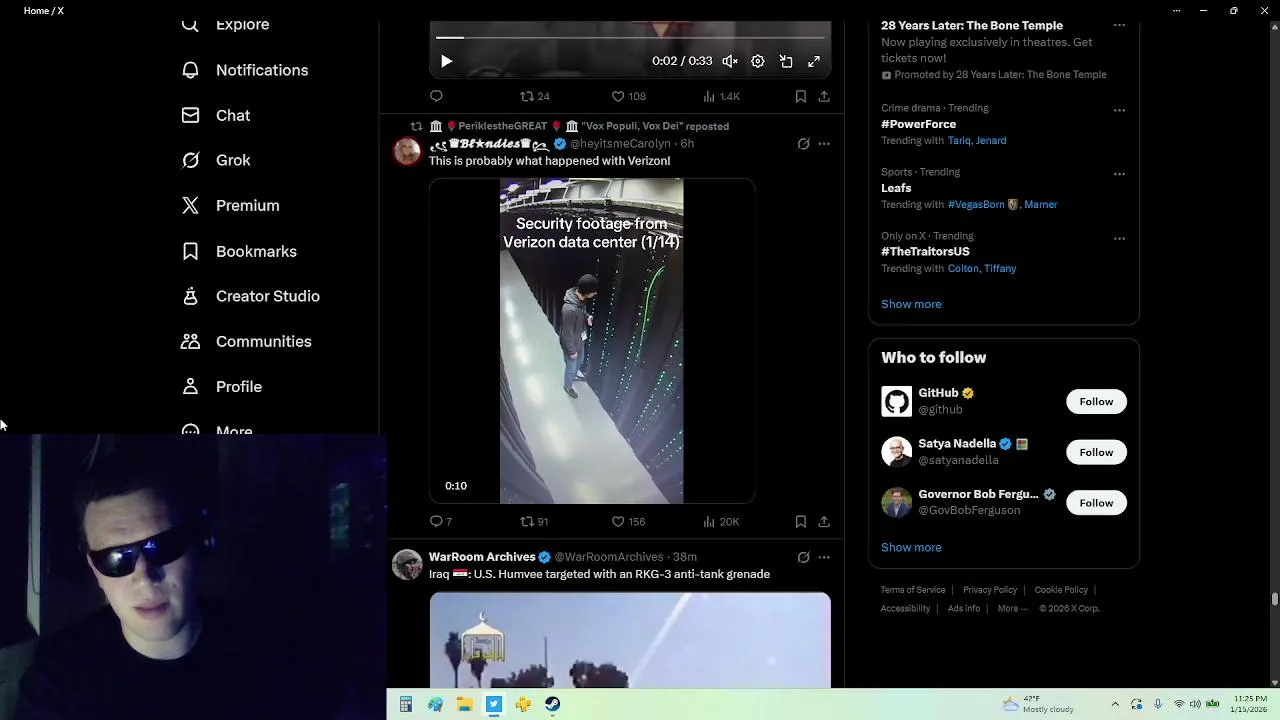Follow Governor Bob Ferguson
The image size is (1280, 720).
[1096, 503]
